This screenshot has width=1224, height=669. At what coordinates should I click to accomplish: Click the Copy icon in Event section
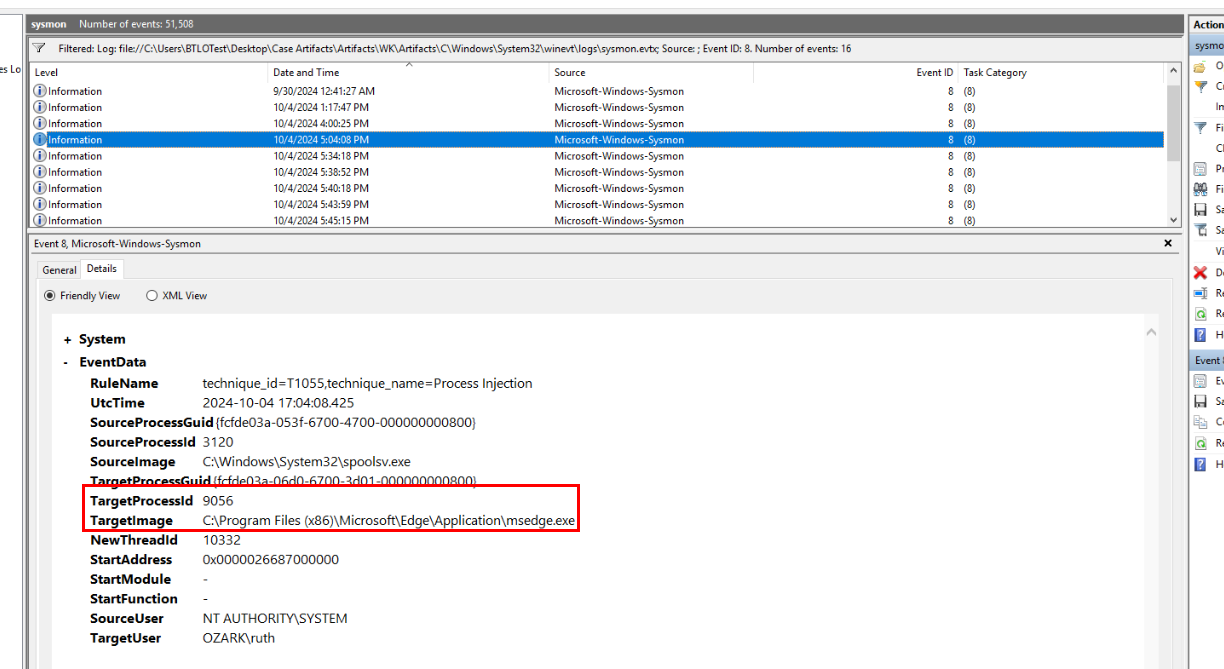[x=1200, y=422]
